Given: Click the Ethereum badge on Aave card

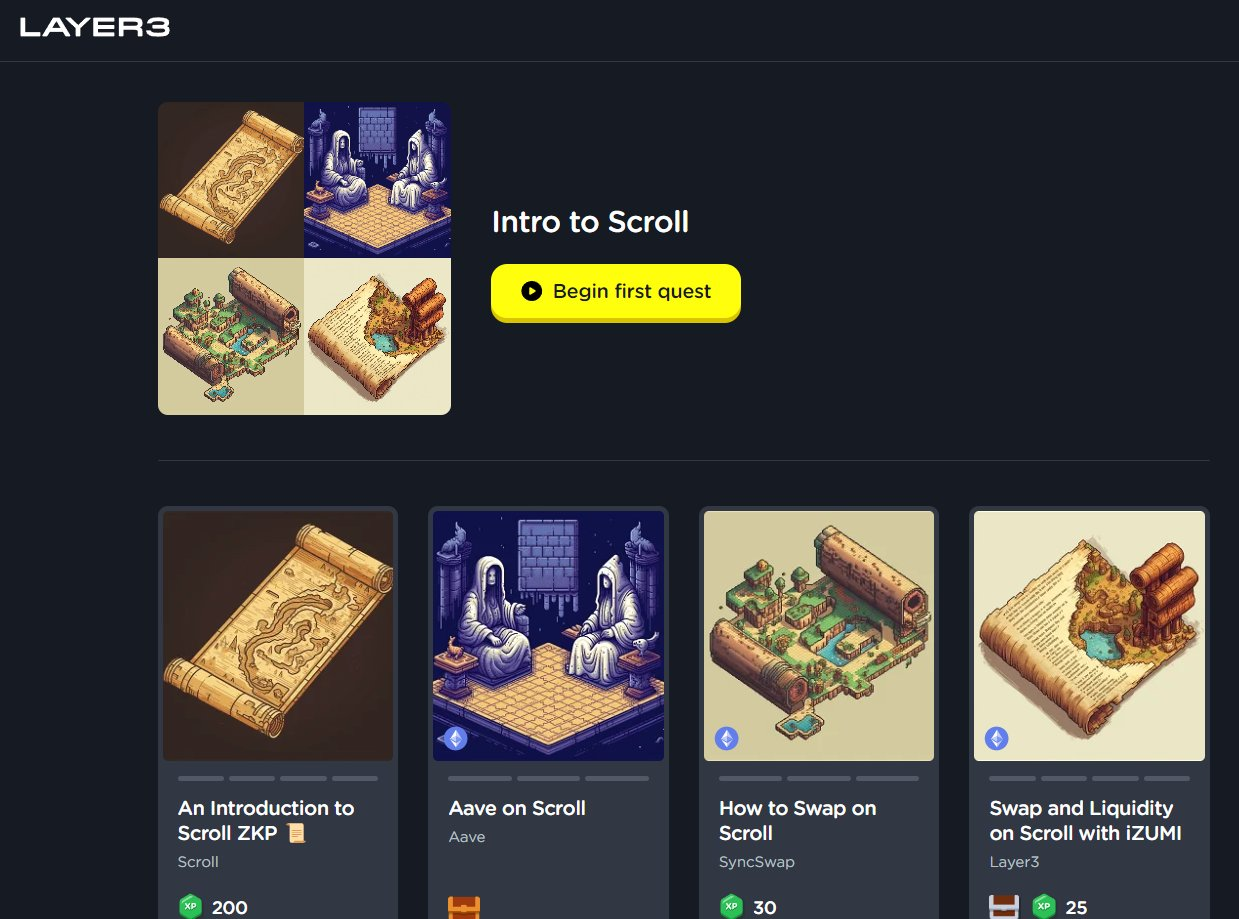Looking at the screenshot, I should click(455, 739).
